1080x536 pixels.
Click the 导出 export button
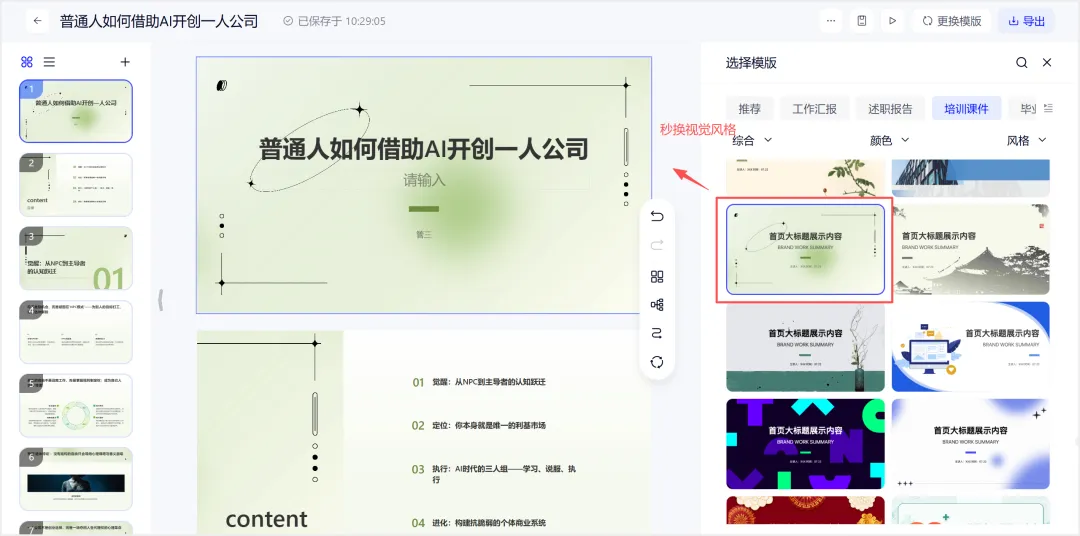coord(1026,21)
